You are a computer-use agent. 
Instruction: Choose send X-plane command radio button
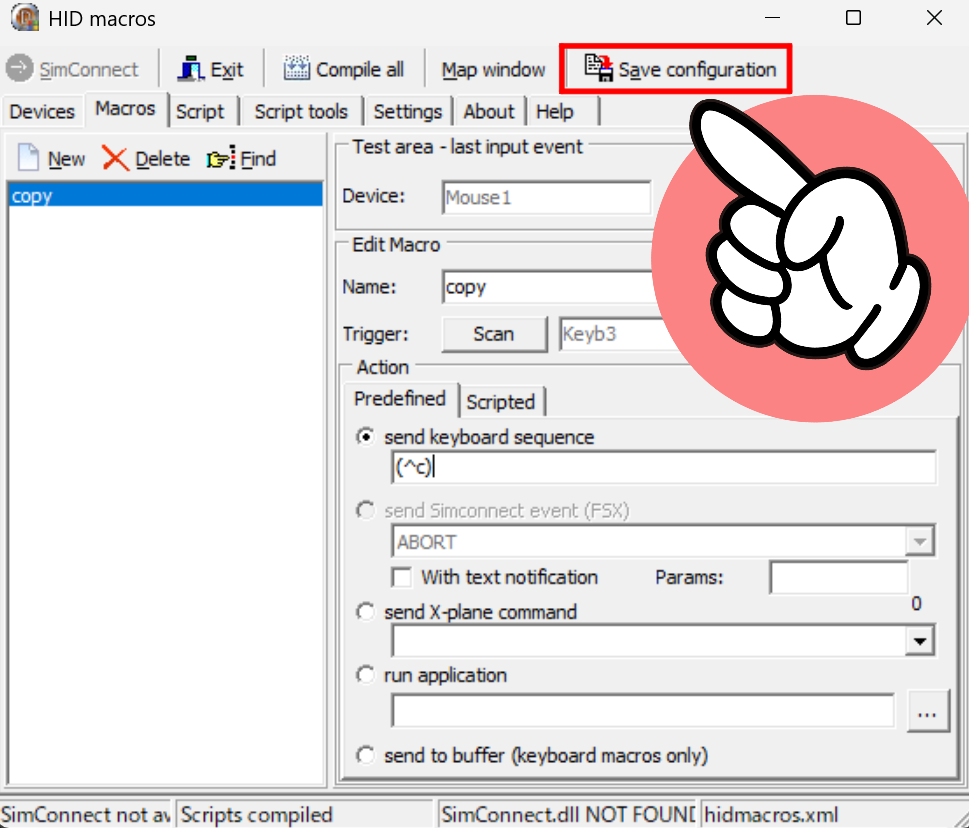pyautogui.click(x=366, y=612)
